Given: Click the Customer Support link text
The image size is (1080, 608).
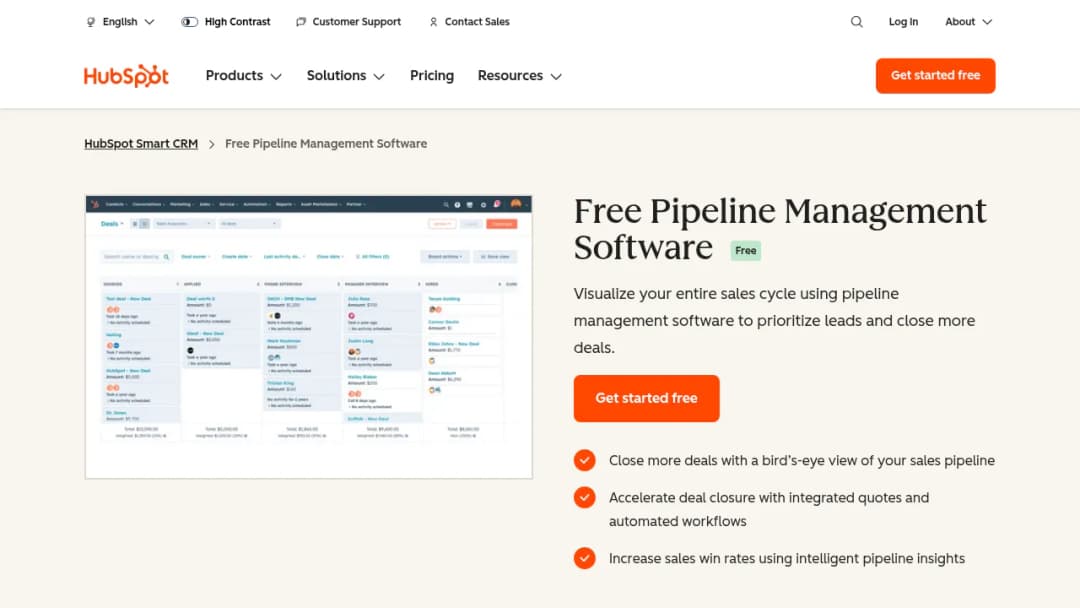Looking at the screenshot, I should (x=356, y=22).
